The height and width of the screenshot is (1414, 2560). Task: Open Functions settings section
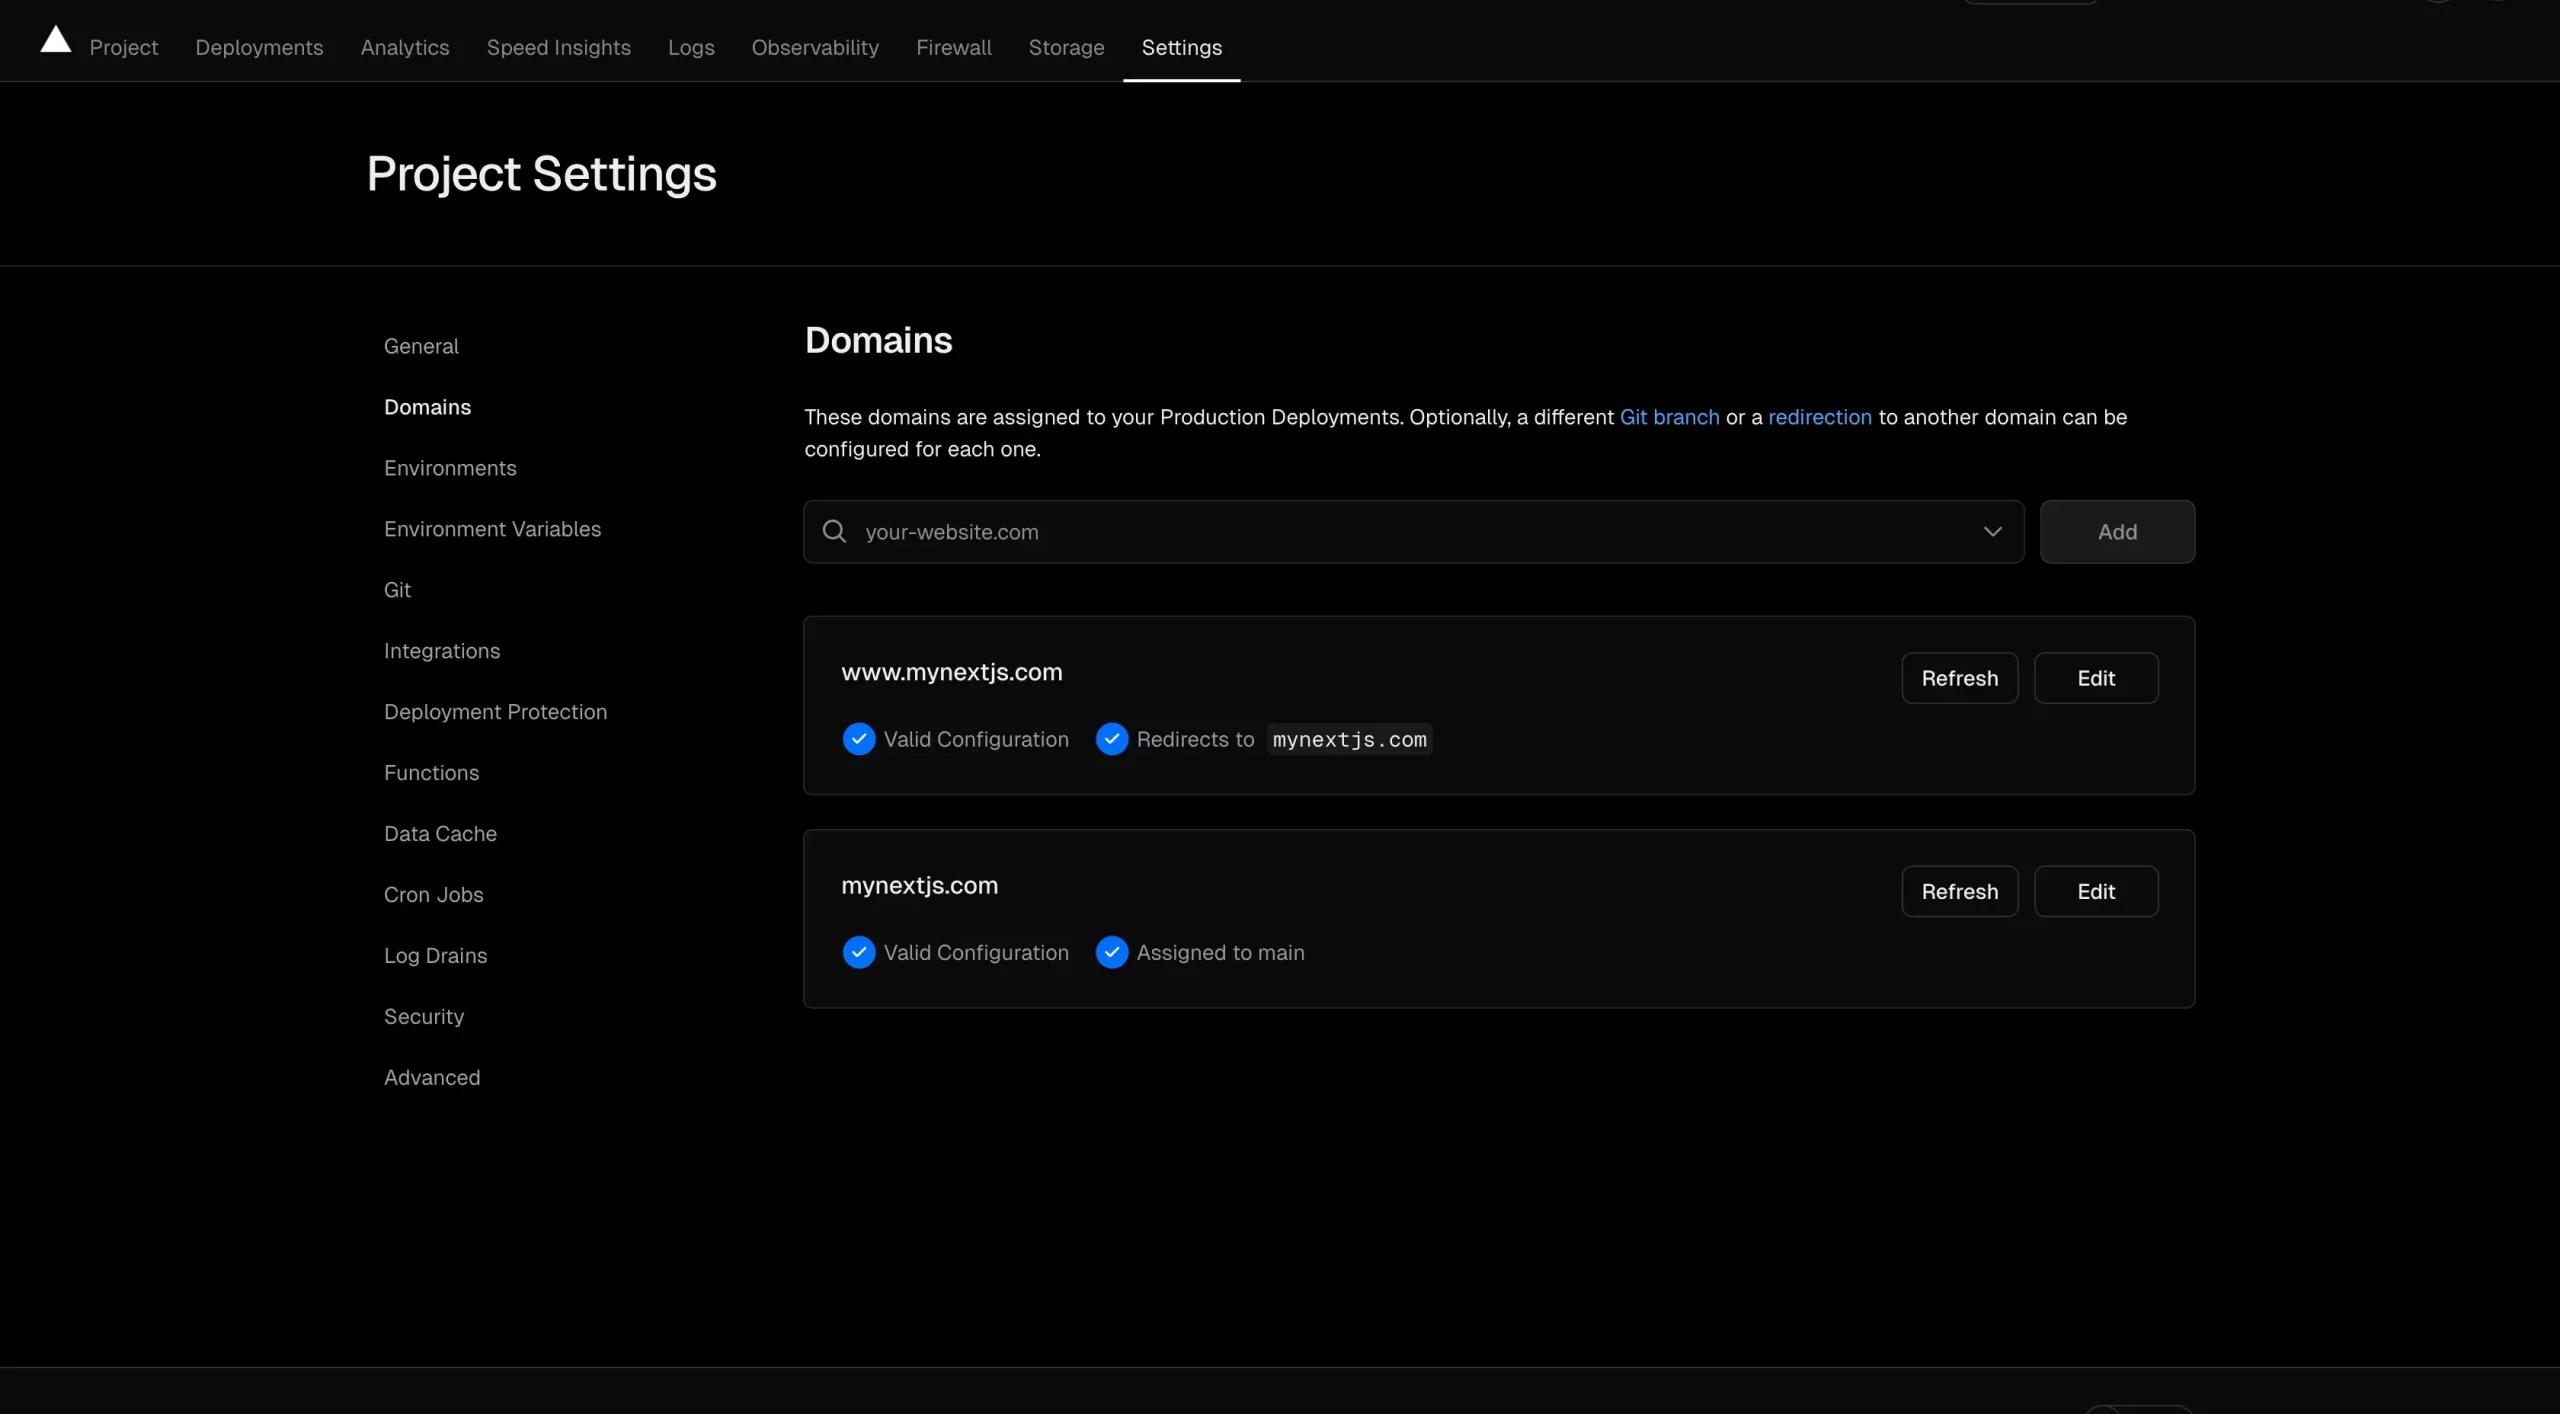[x=431, y=773]
